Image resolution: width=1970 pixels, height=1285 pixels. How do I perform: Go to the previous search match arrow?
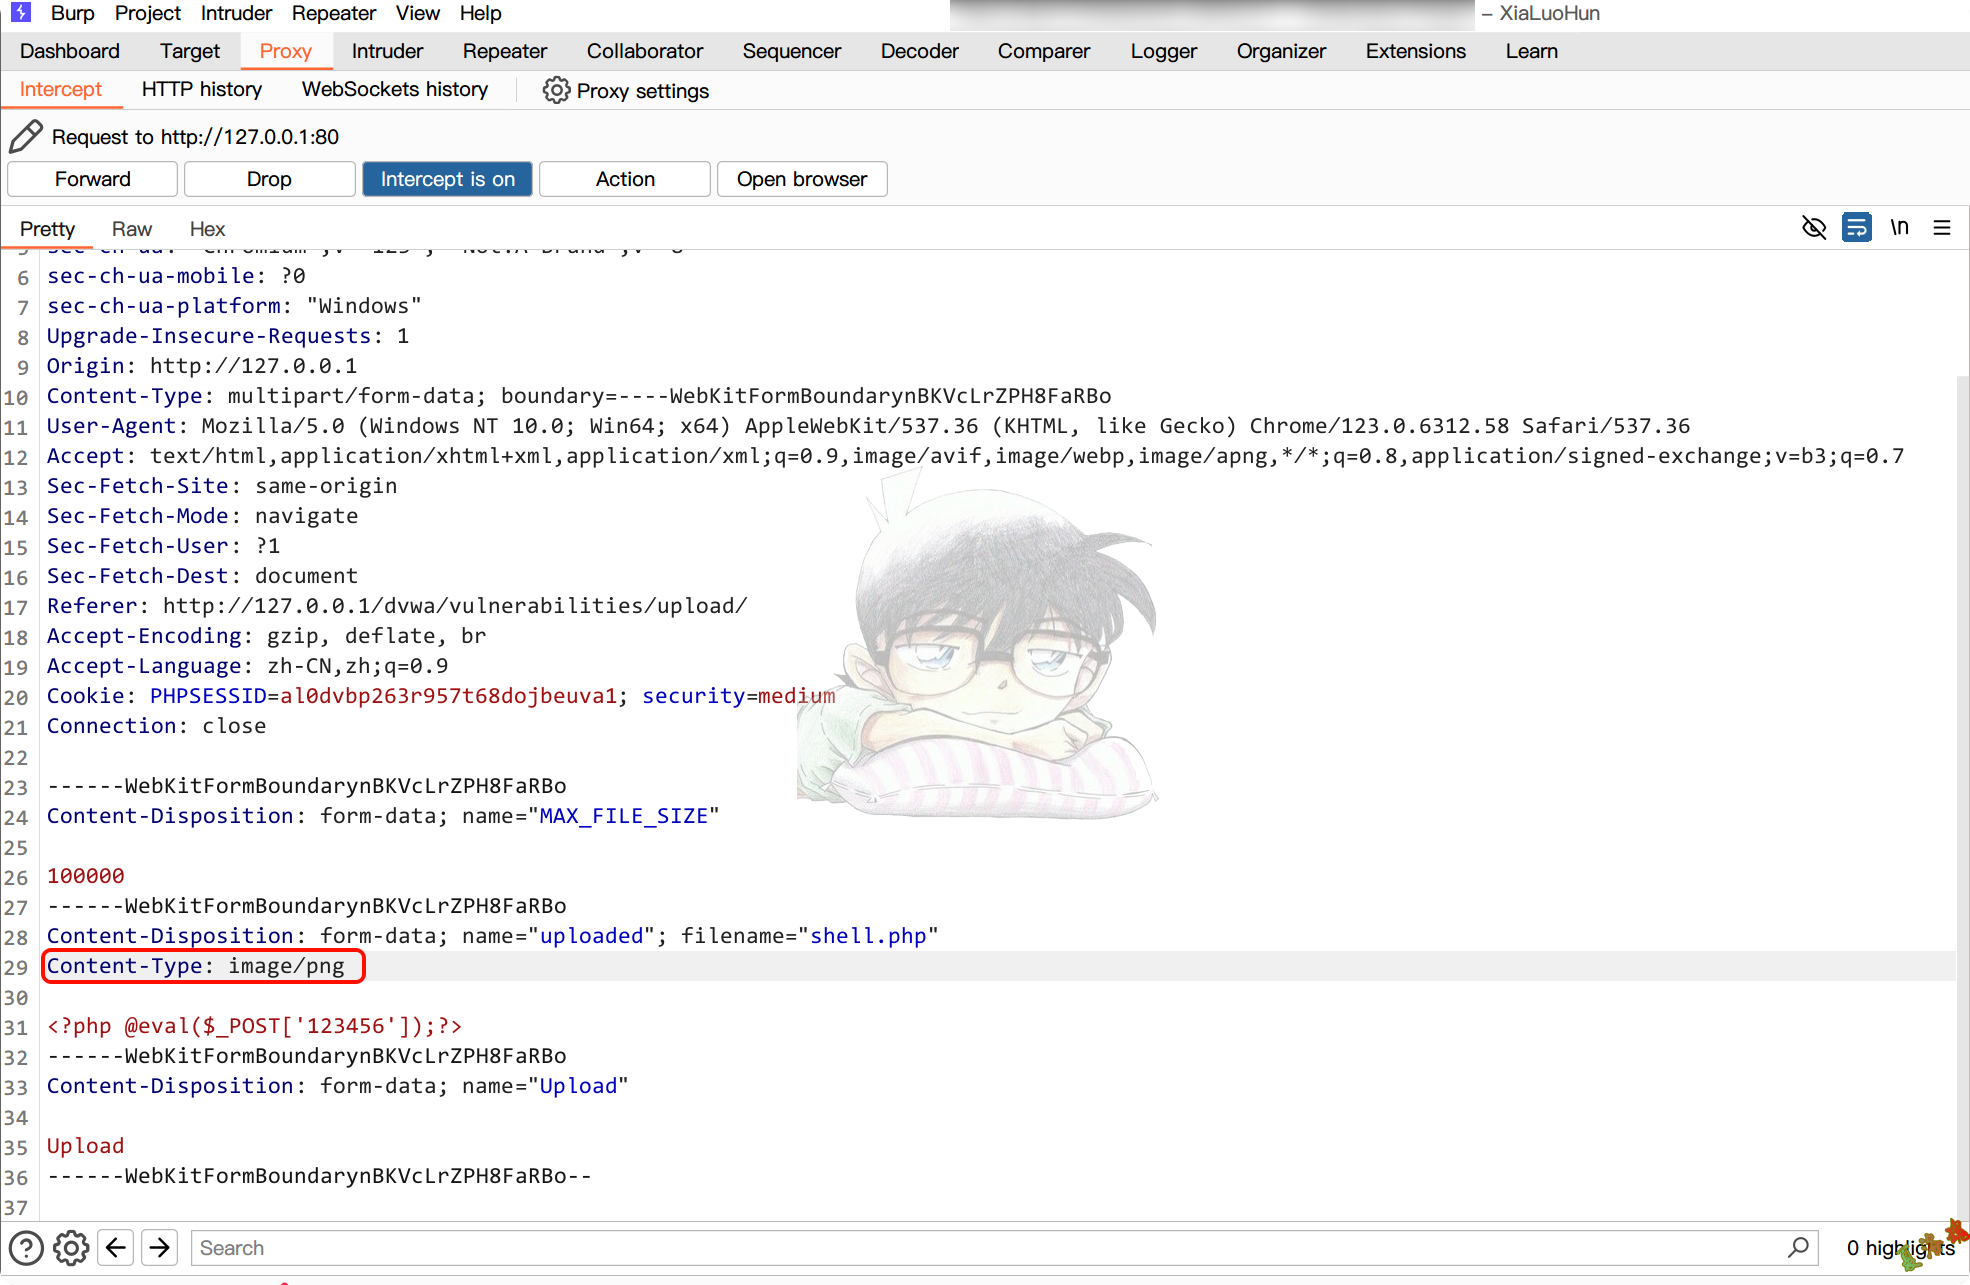(x=116, y=1247)
